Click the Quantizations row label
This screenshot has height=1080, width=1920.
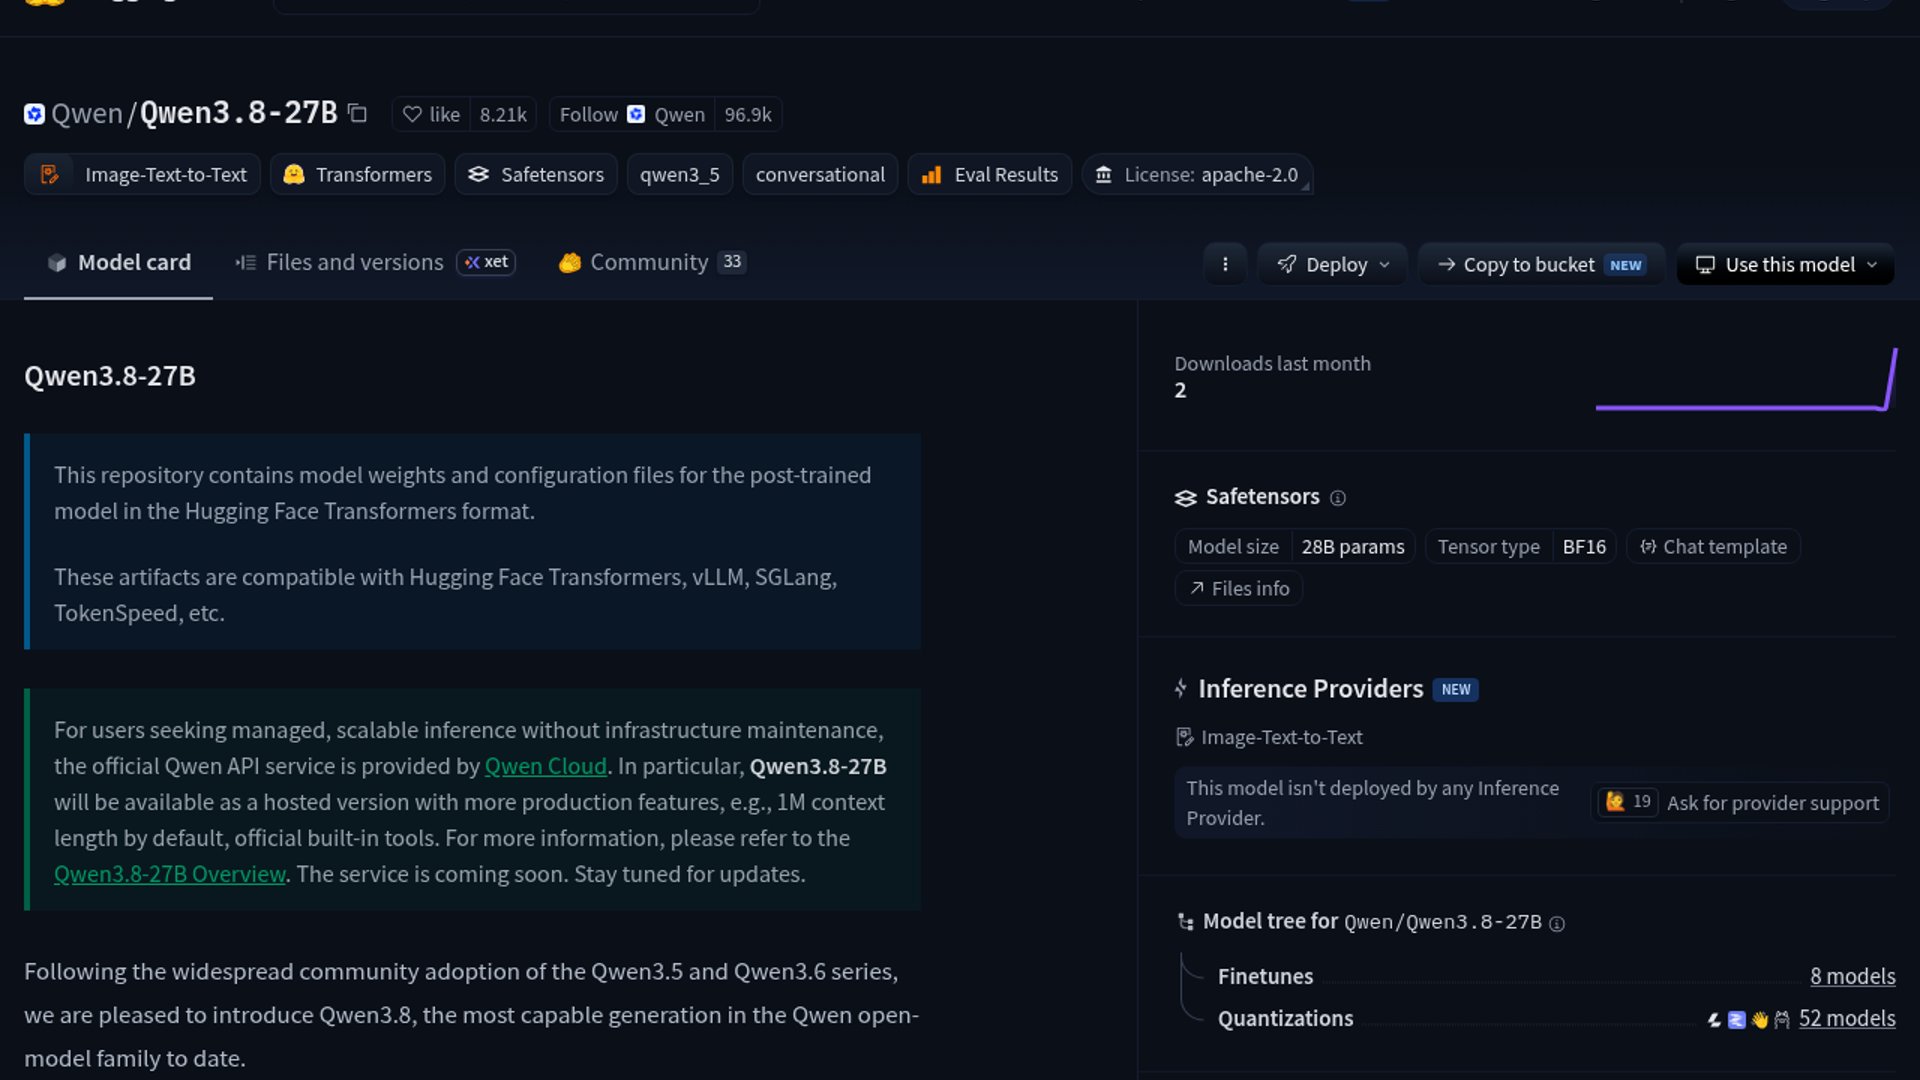(1285, 1019)
